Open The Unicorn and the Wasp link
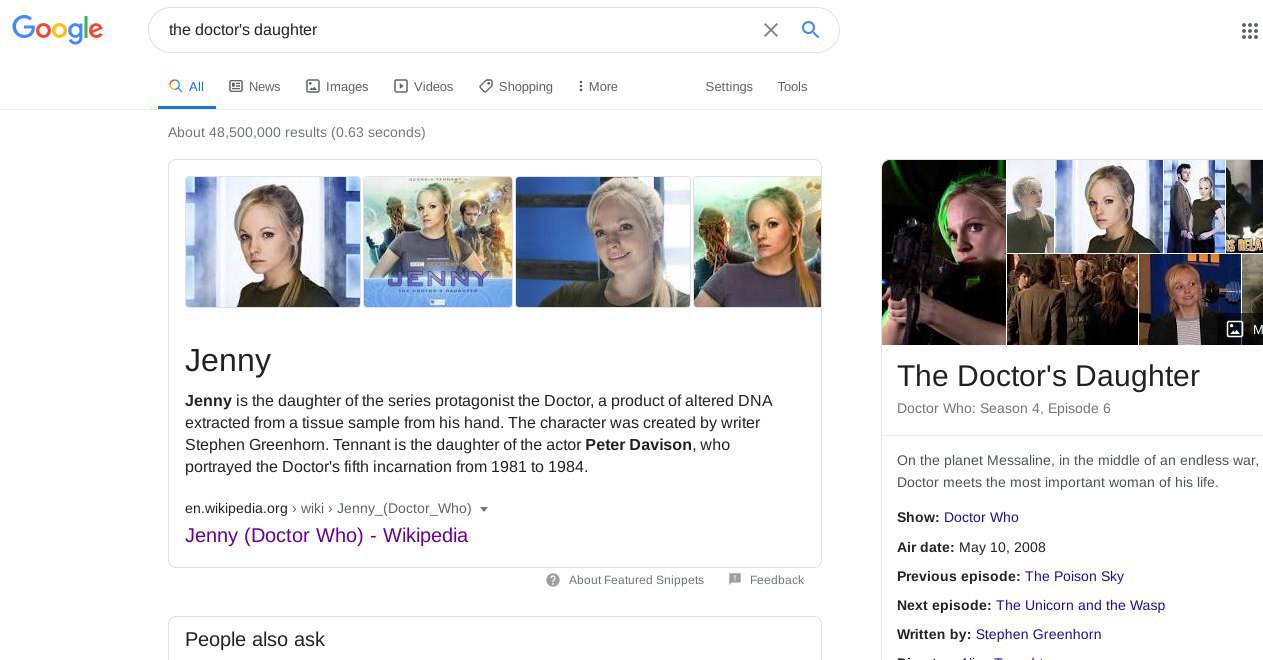1263x660 pixels. click(1080, 605)
